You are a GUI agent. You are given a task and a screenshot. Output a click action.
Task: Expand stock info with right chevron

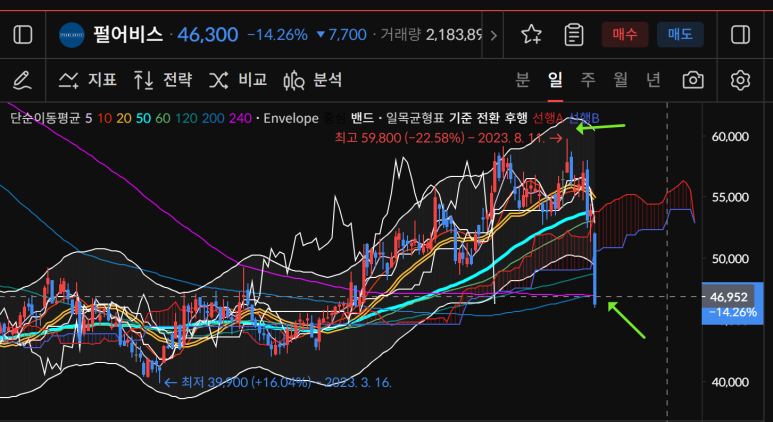click(494, 35)
